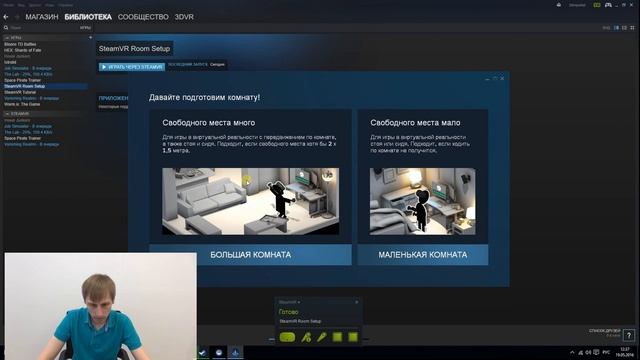Open the SteamVR status window menu dropdown
Screen dimensions: 640x360
point(289,302)
